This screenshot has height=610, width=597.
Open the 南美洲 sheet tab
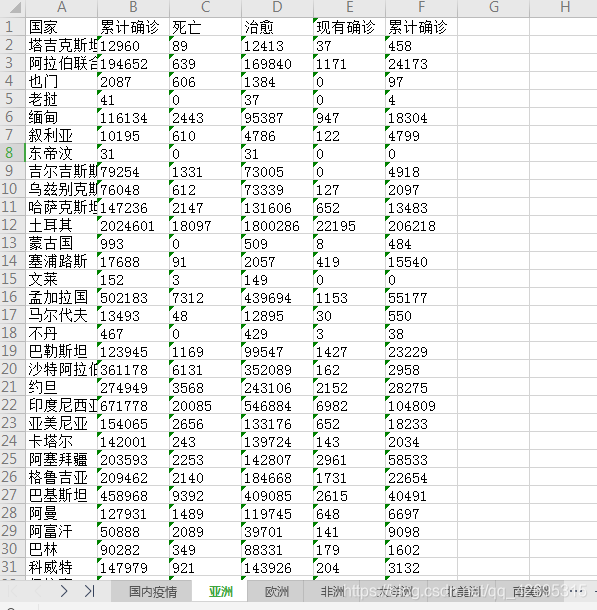point(530,592)
